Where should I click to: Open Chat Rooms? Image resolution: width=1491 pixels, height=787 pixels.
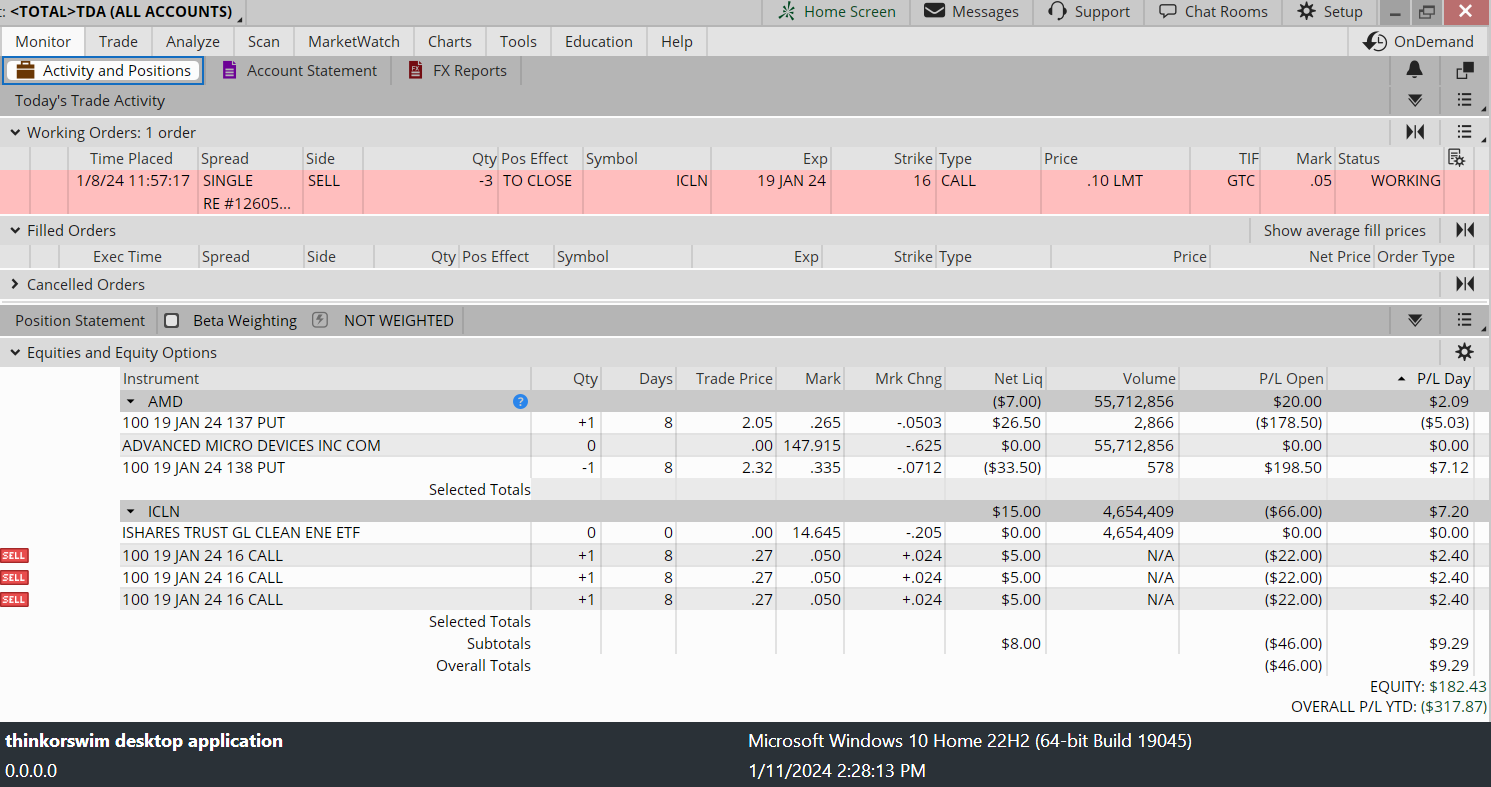pos(1212,12)
